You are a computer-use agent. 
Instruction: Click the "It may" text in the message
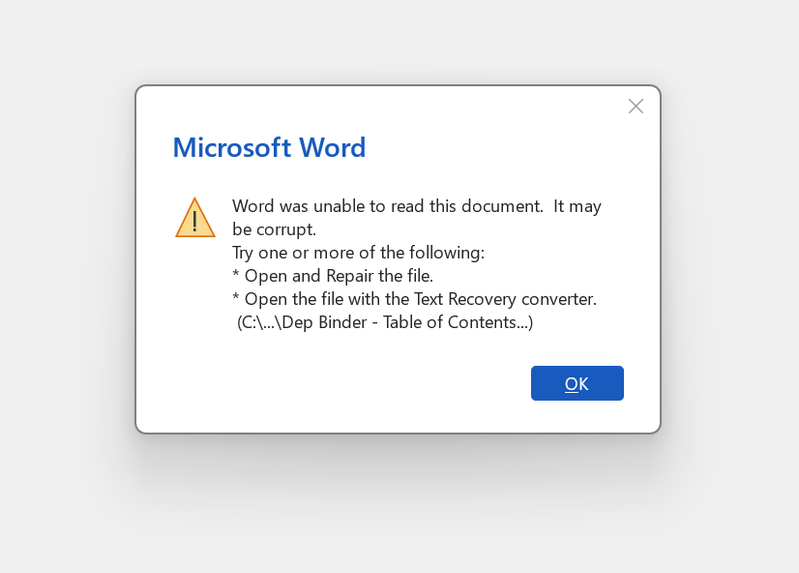pos(577,206)
